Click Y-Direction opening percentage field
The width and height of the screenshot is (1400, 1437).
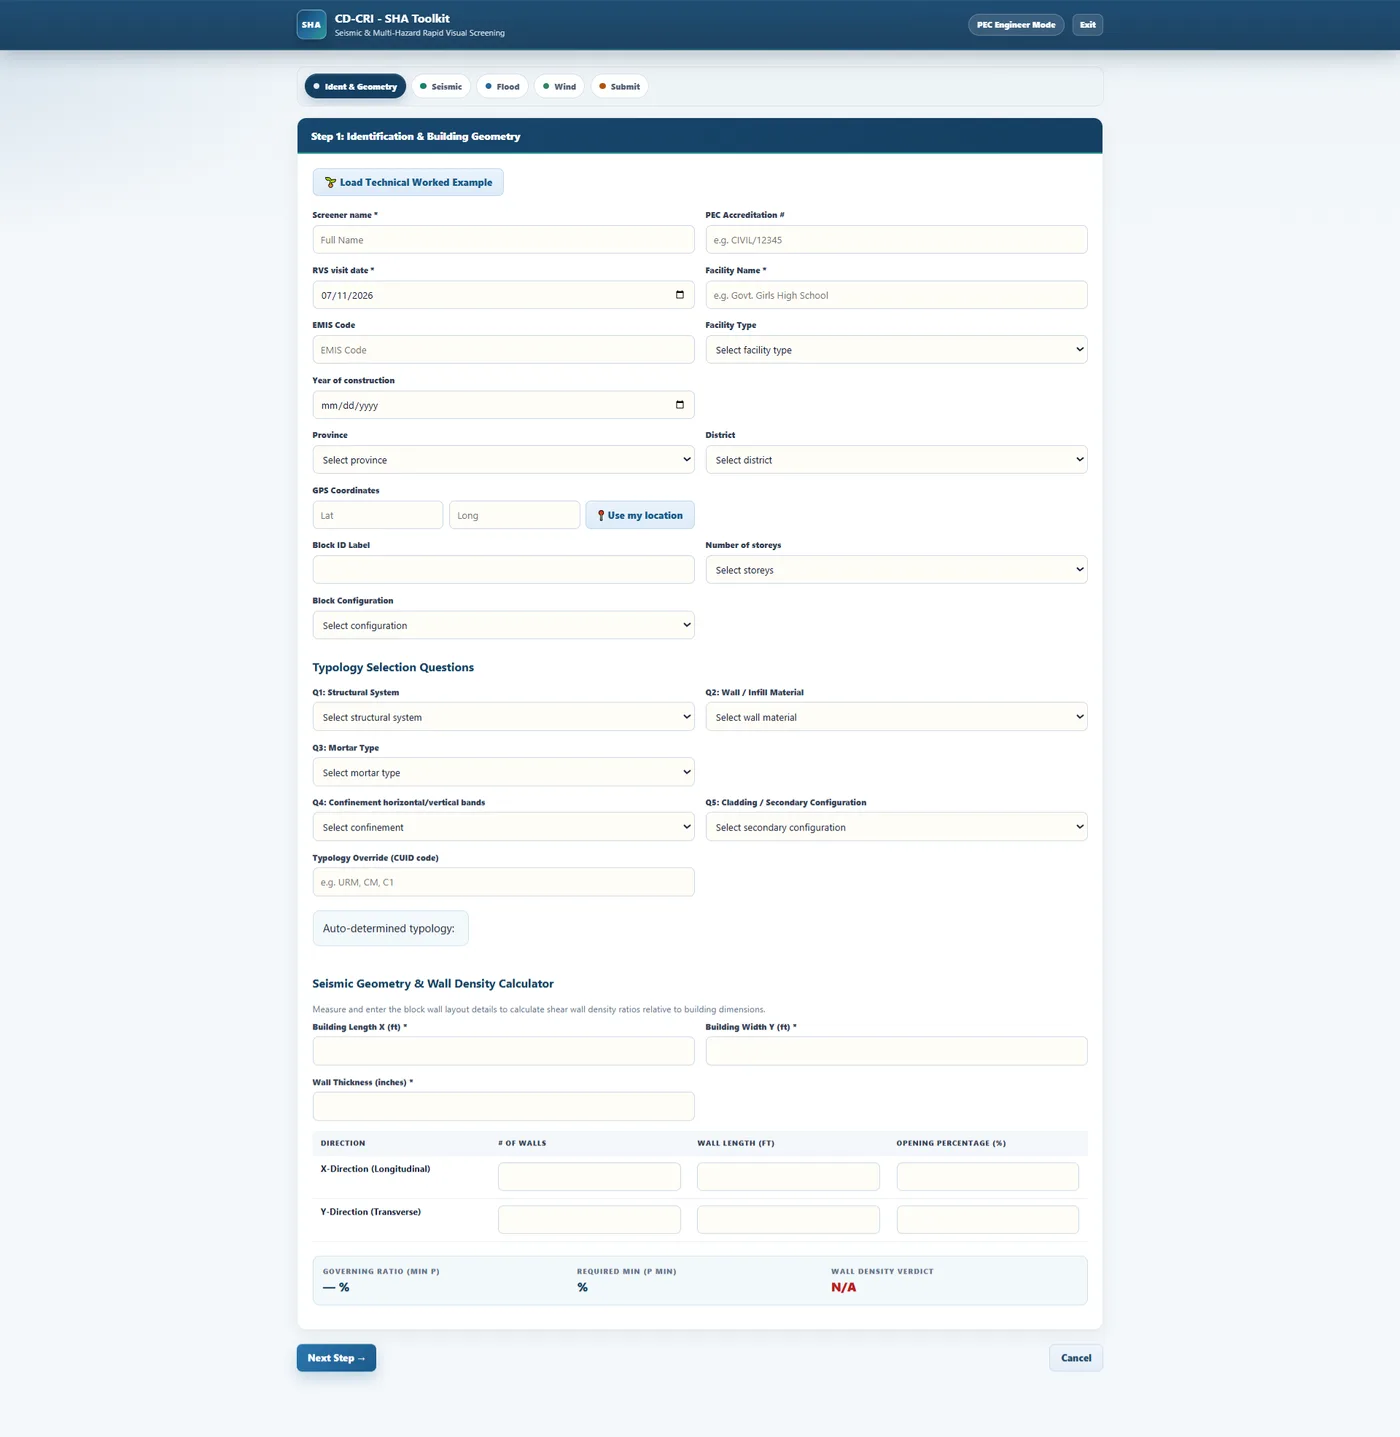tap(987, 1219)
